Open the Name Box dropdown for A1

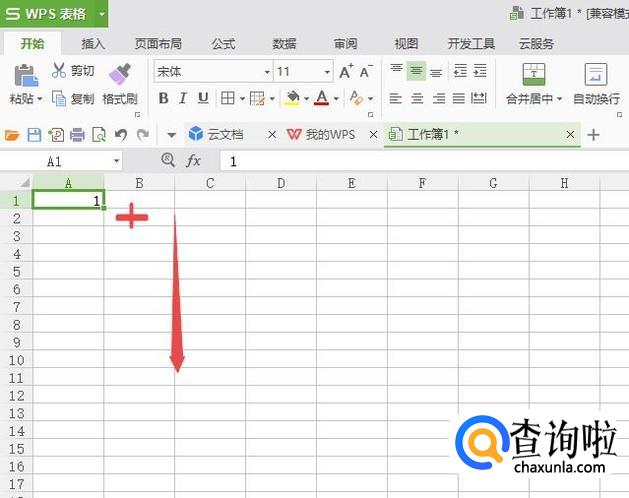click(x=117, y=161)
